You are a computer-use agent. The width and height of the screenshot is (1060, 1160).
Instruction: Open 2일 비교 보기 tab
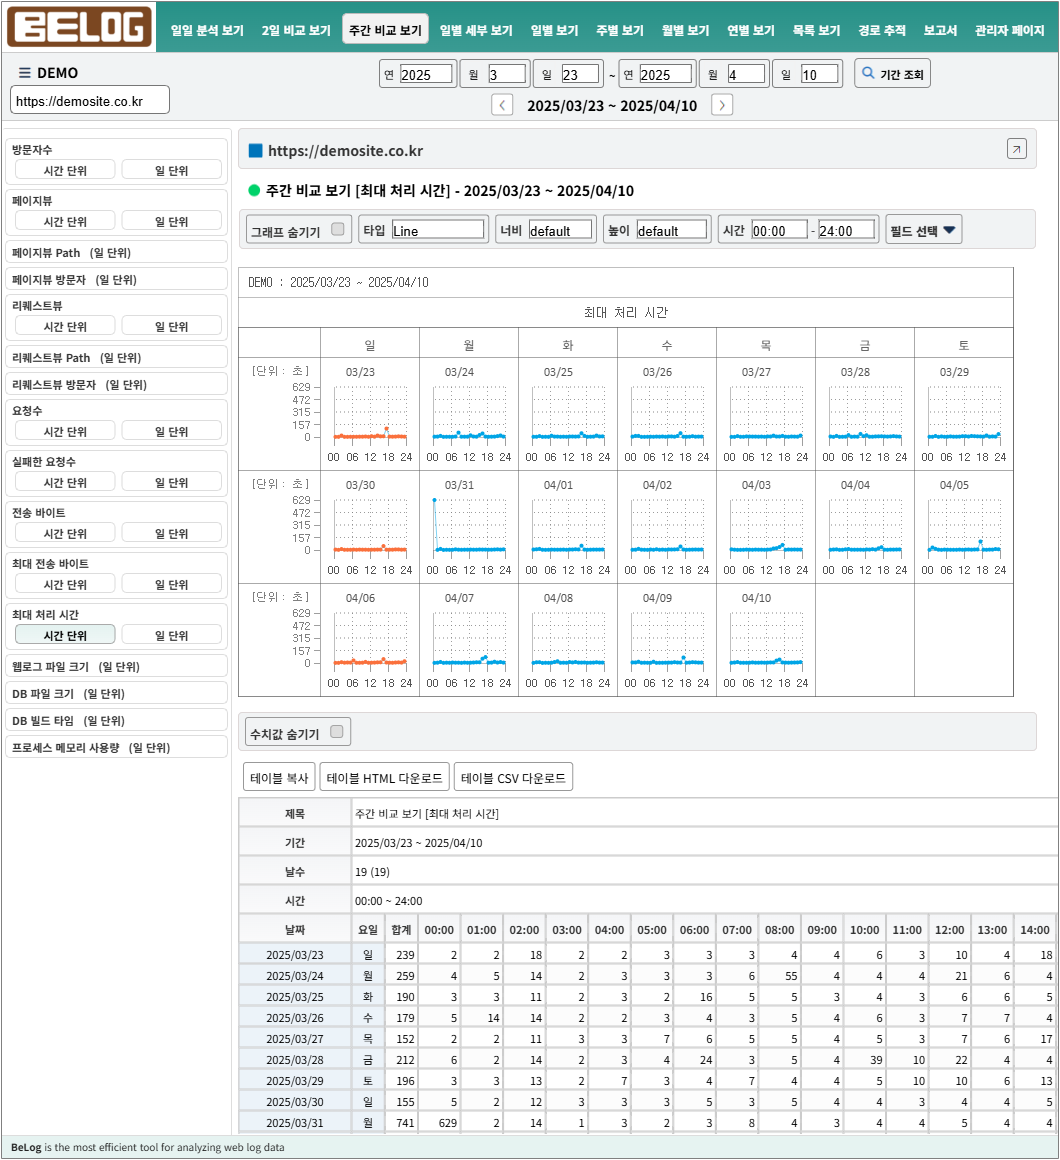pyautogui.click(x=296, y=30)
